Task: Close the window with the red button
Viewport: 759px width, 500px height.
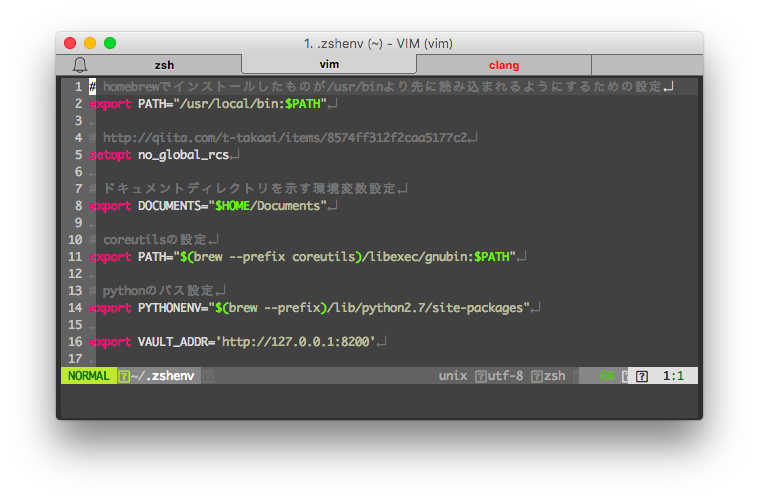Action: click(x=70, y=43)
